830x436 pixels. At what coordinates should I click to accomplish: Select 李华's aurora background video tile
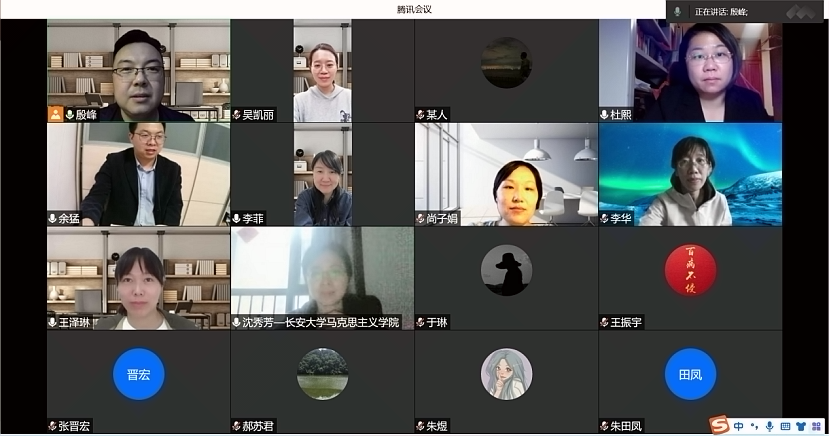[690, 174]
